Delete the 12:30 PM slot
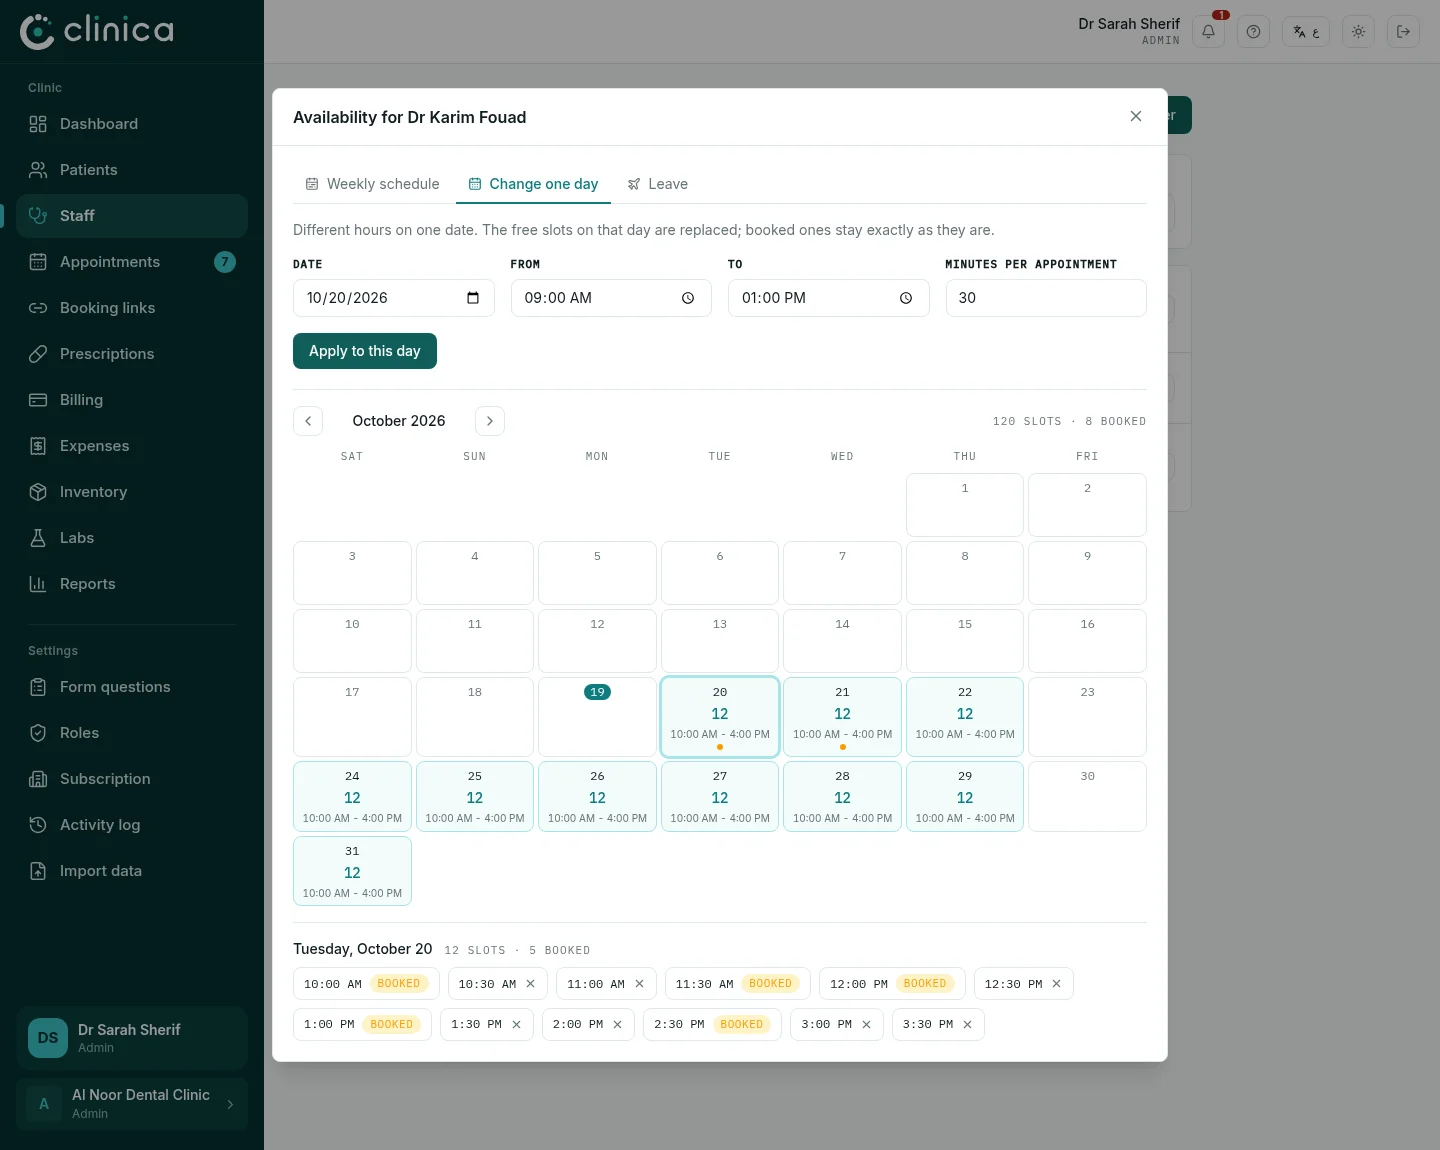This screenshot has width=1440, height=1150. click(x=1057, y=984)
